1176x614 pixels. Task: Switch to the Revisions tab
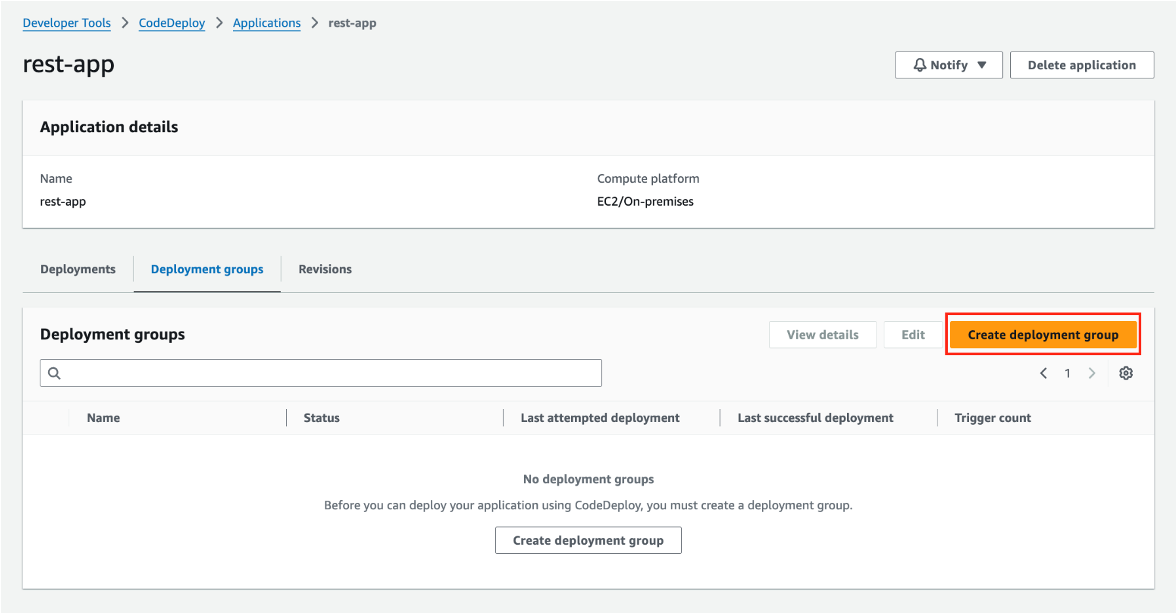point(325,269)
